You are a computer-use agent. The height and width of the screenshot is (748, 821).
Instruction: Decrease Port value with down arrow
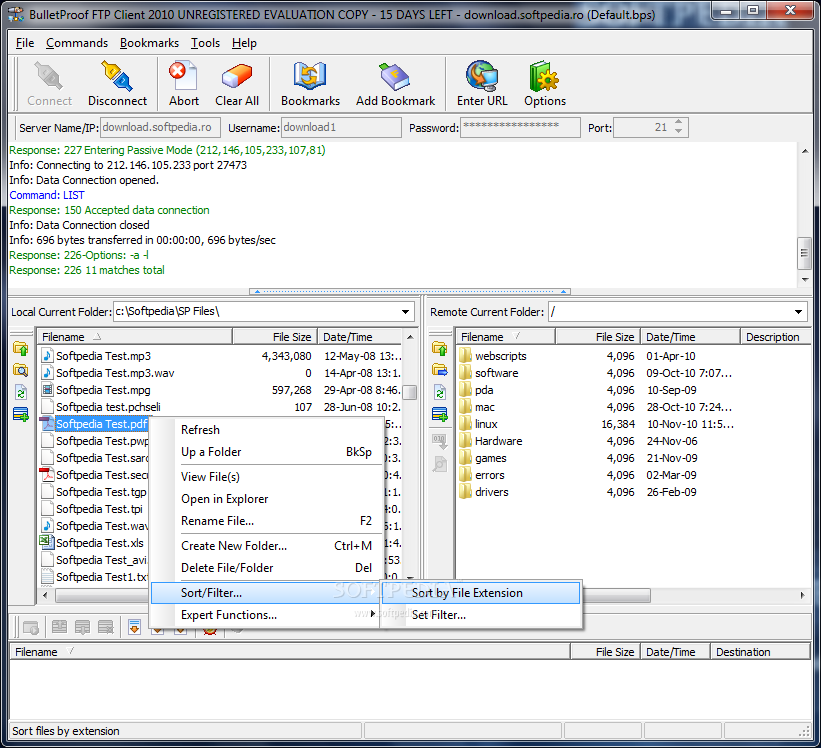tap(679, 131)
